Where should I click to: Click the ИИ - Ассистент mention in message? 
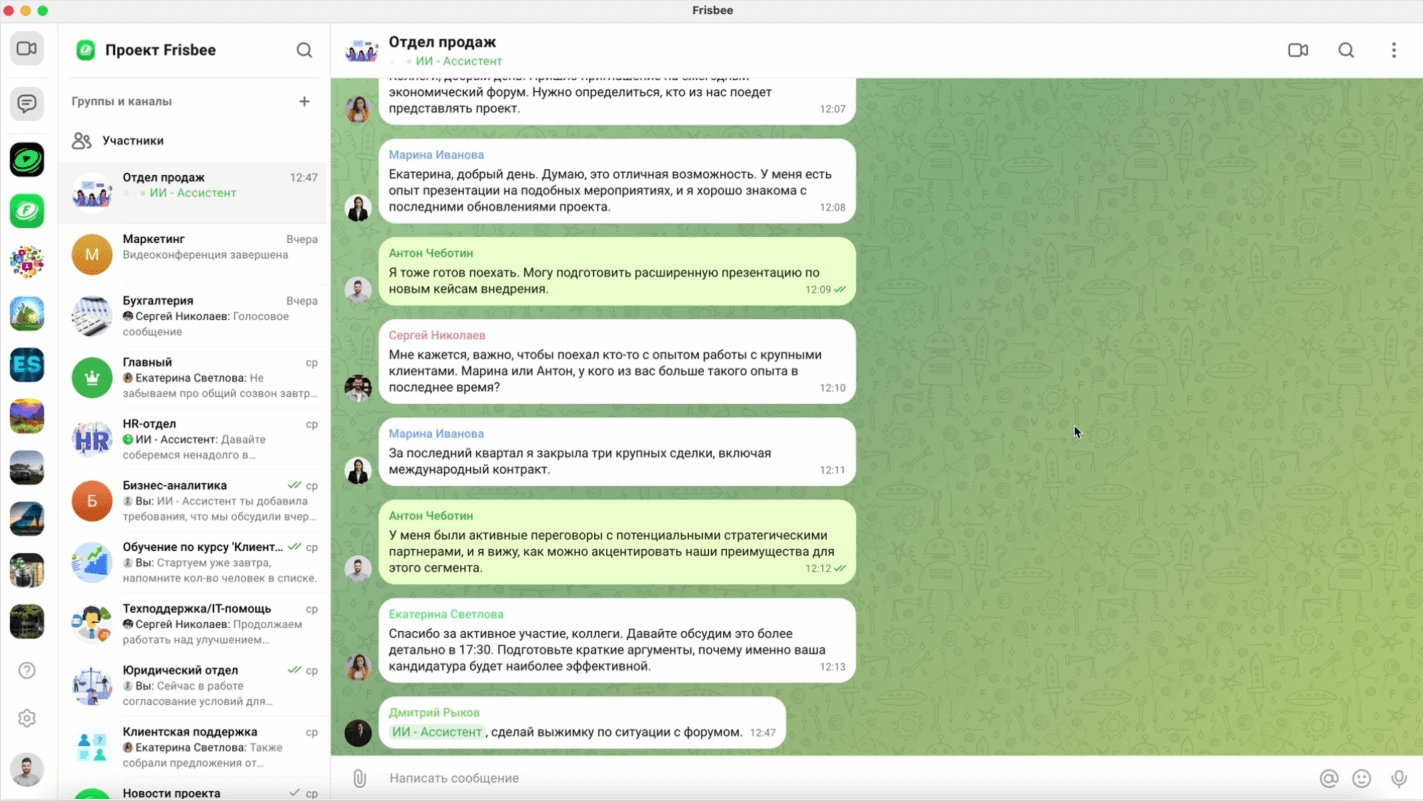coord(437,732)
